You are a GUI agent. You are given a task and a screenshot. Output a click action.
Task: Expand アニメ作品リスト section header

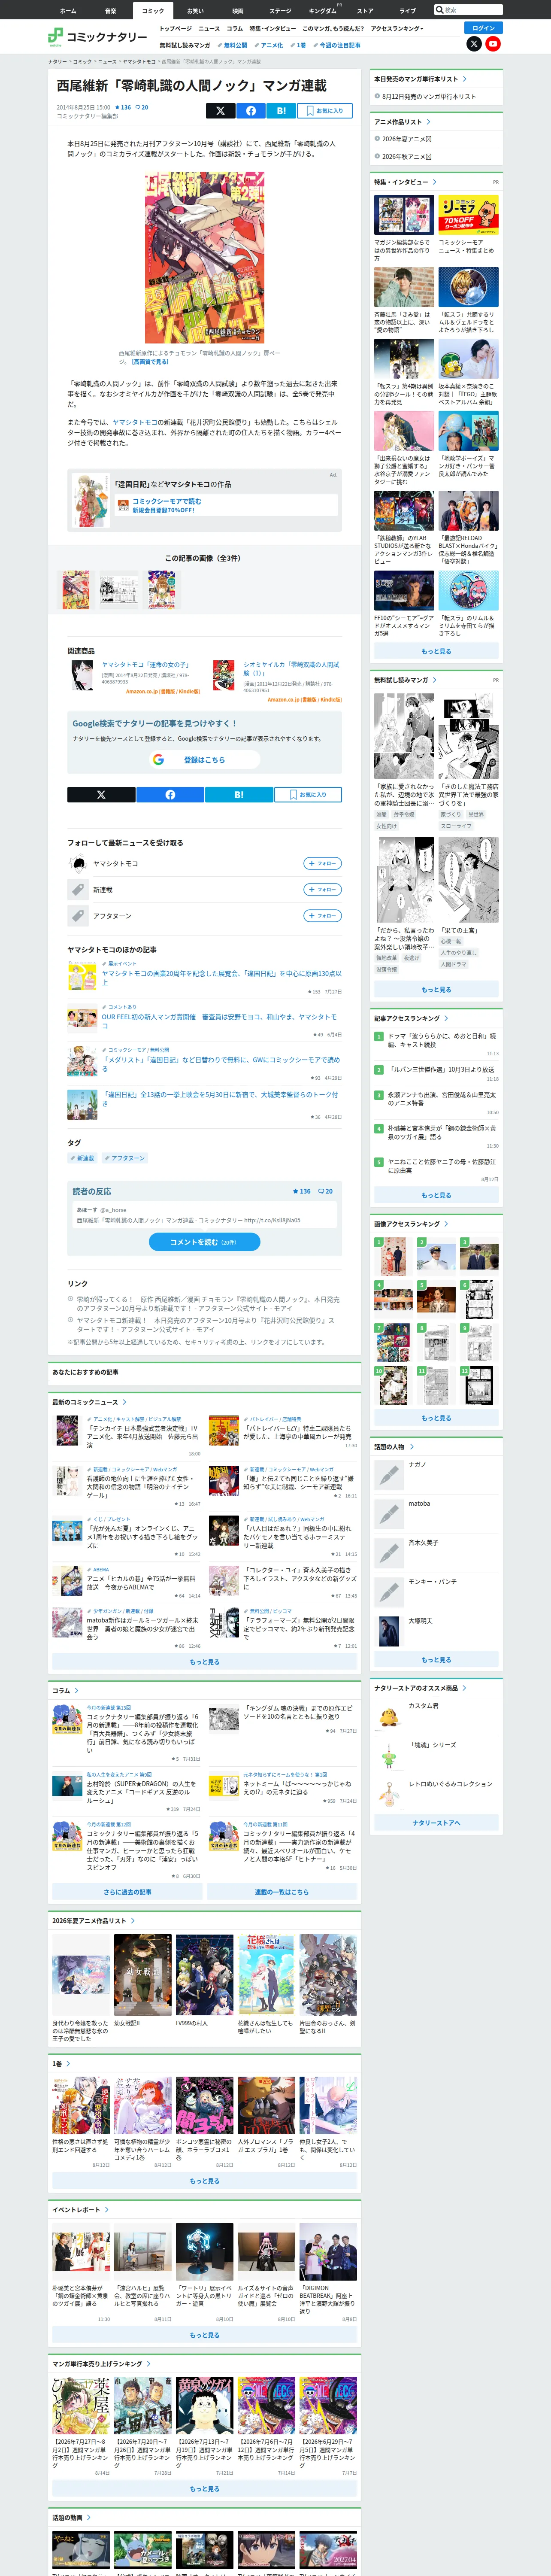[x=402, y=122]
